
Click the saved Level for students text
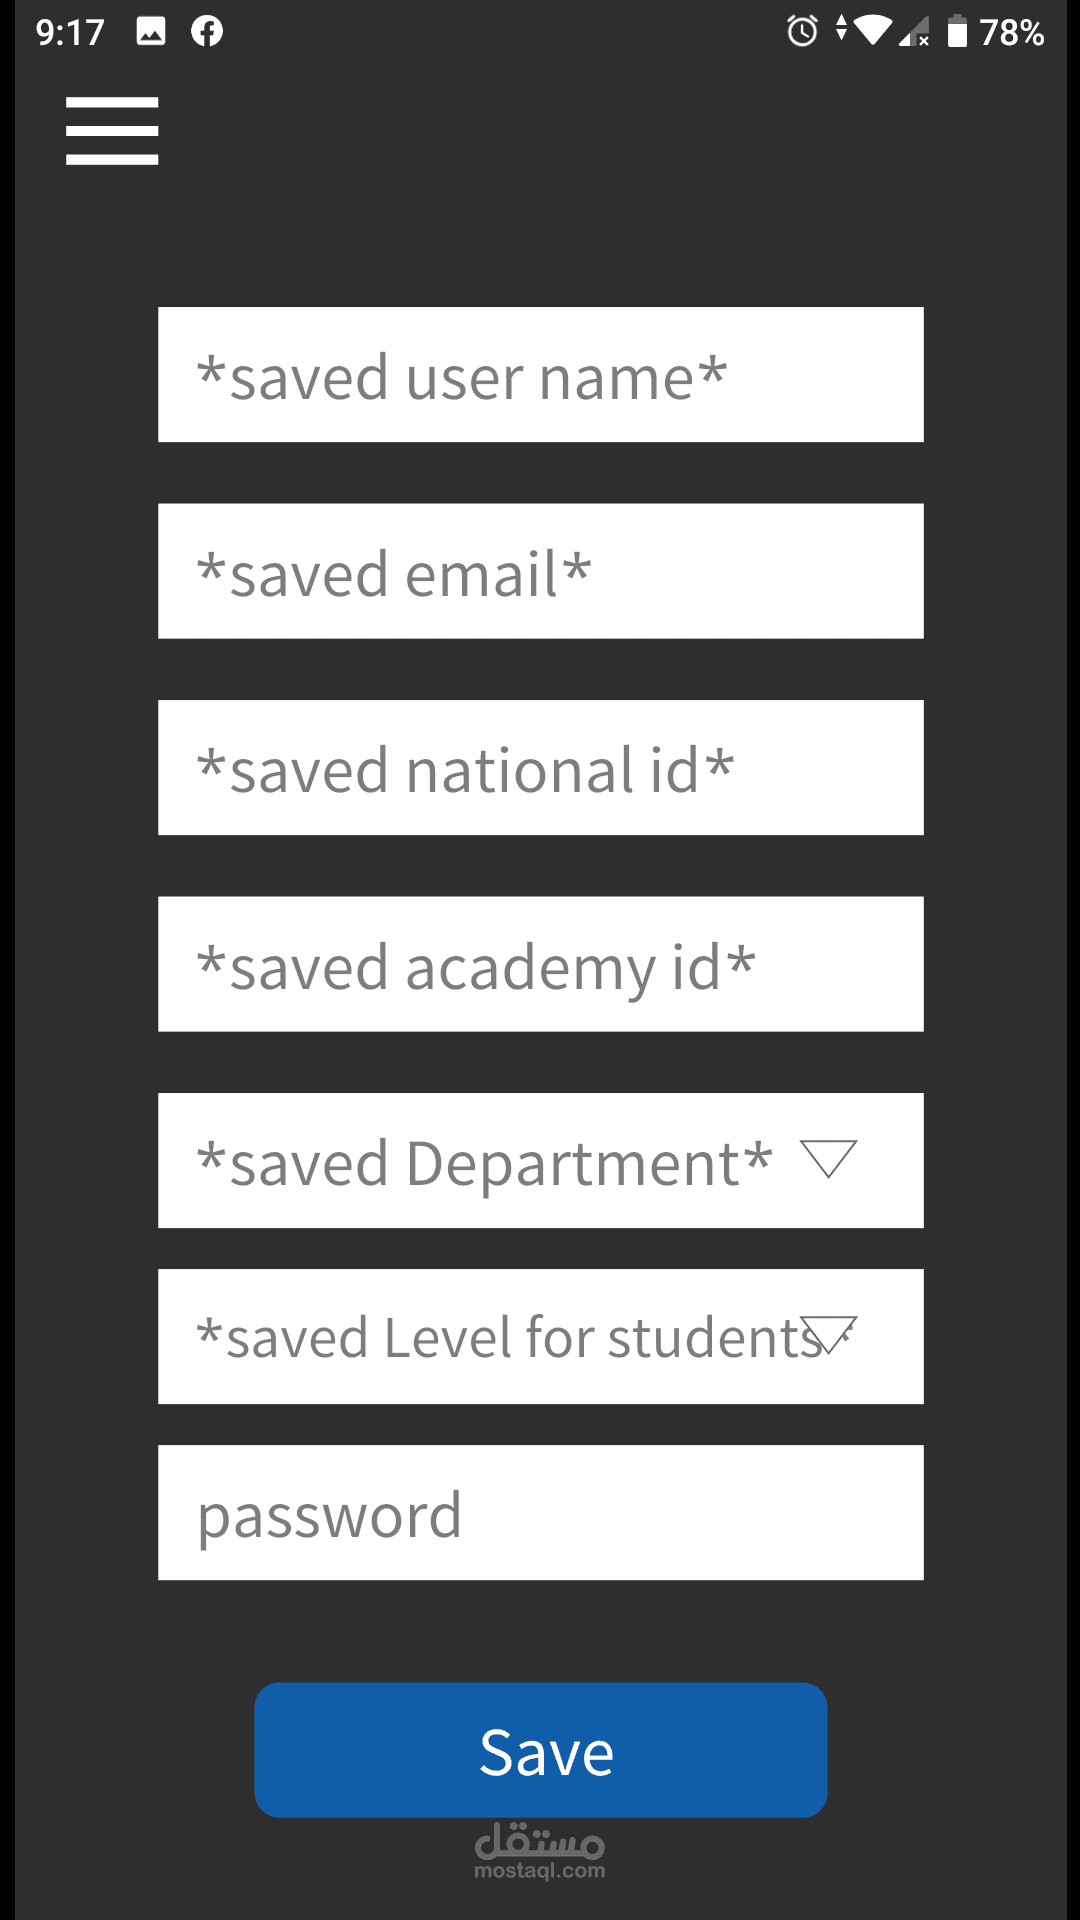(x=510, y=1338)
